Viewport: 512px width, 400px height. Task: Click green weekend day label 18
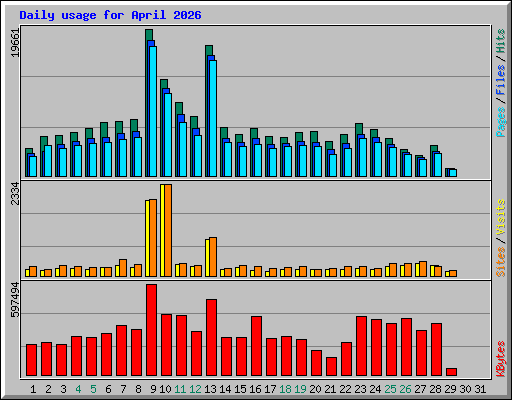coord(285,389)
